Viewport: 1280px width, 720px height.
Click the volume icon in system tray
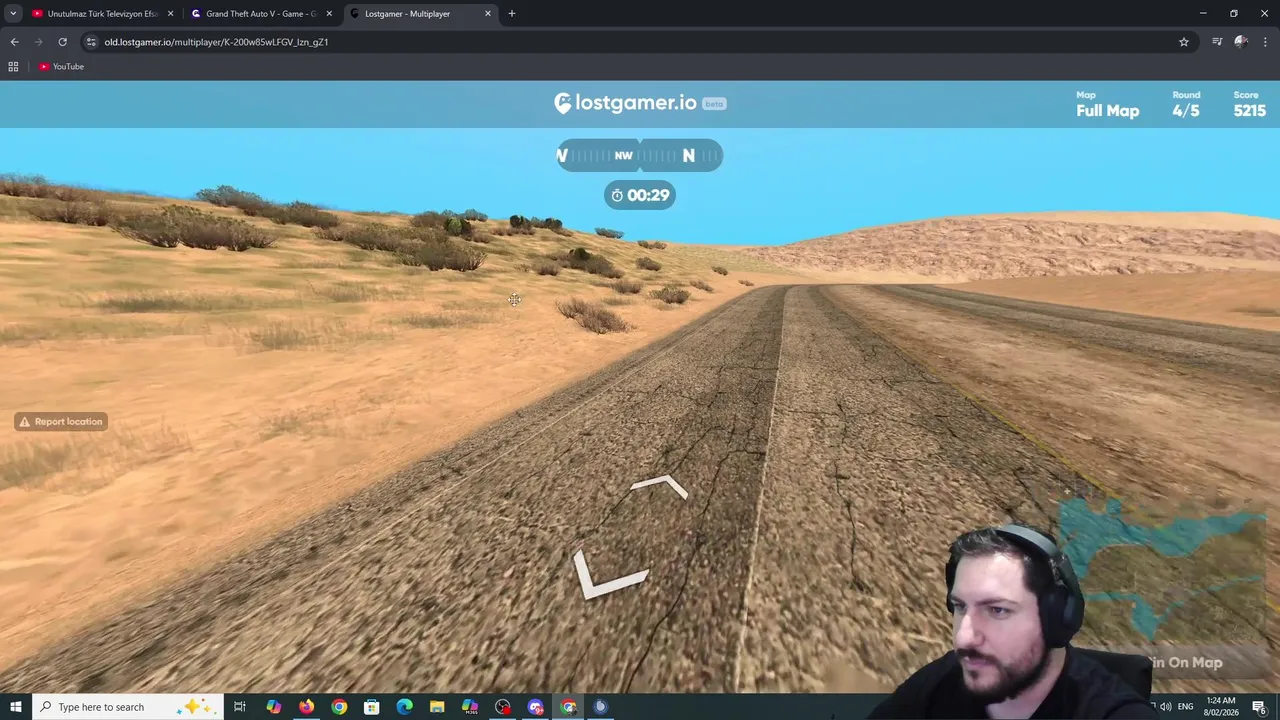[x=1165, y=707]
